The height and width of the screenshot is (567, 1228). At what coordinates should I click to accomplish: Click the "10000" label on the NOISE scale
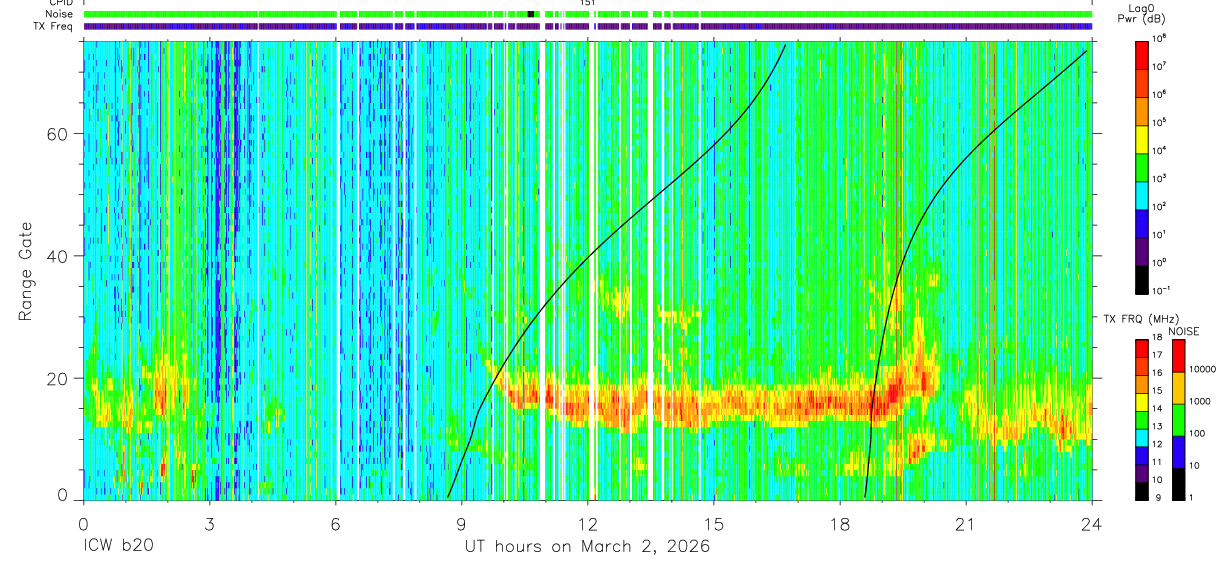tap(1202, 370)
